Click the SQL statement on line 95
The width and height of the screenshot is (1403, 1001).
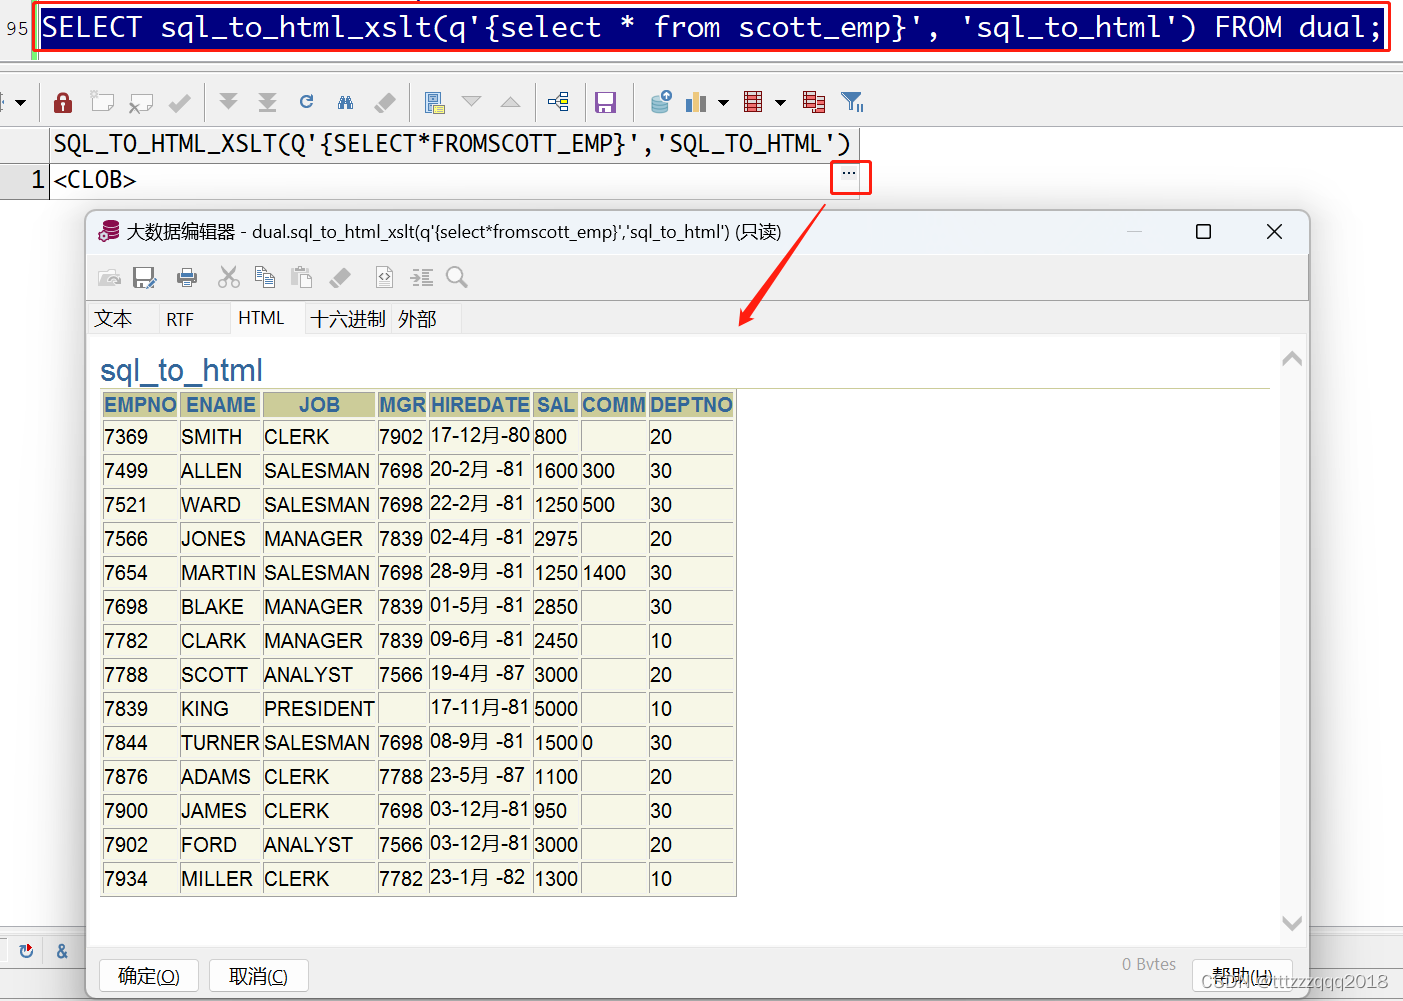(x=711, y=27)
